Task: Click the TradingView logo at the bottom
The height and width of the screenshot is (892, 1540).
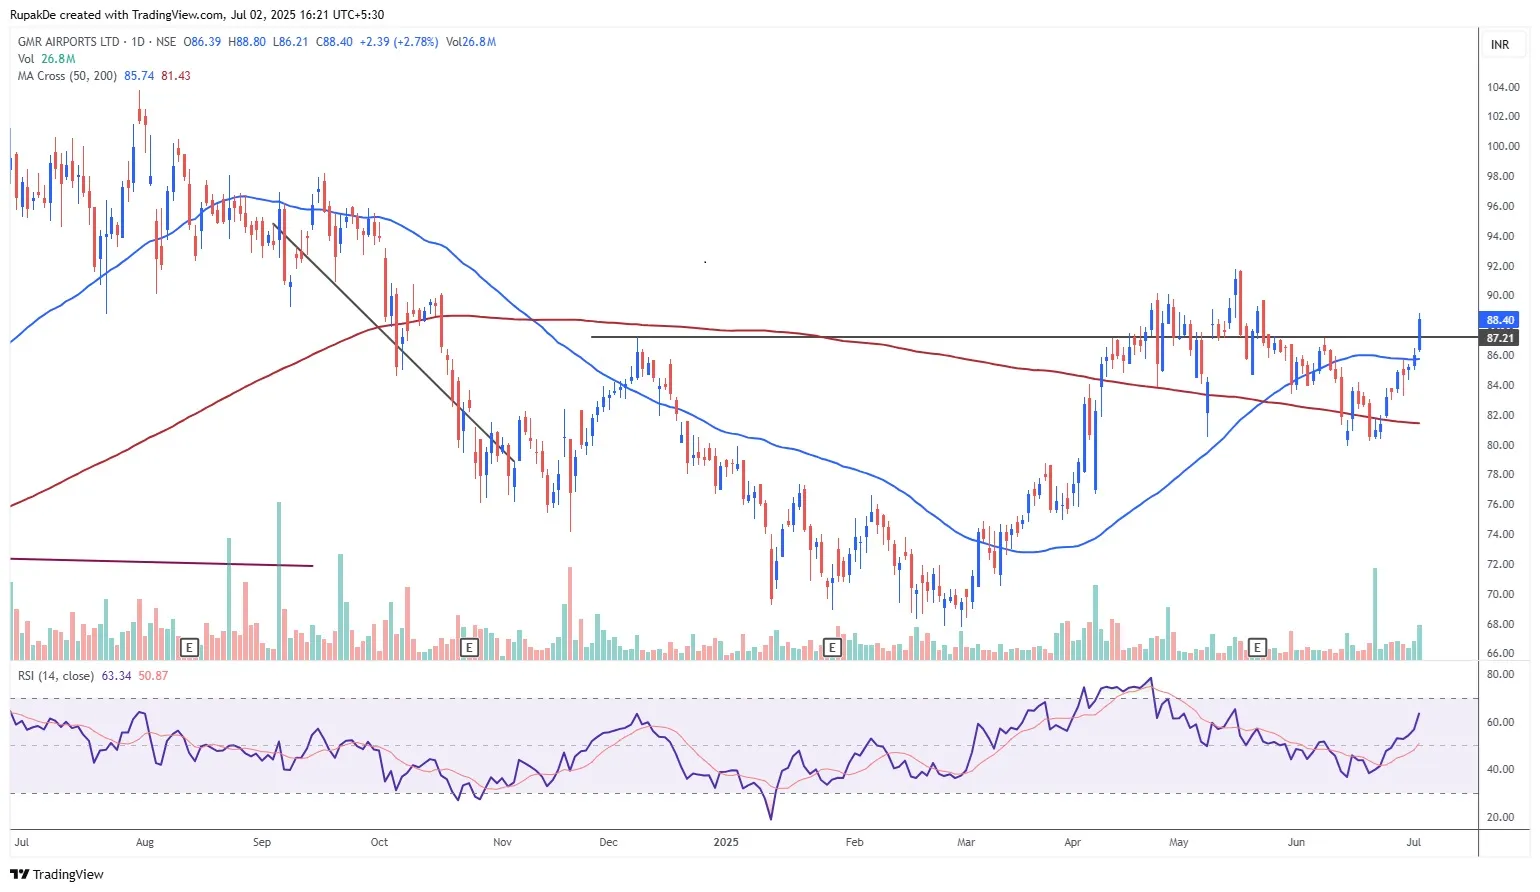Action: (57, 875)
